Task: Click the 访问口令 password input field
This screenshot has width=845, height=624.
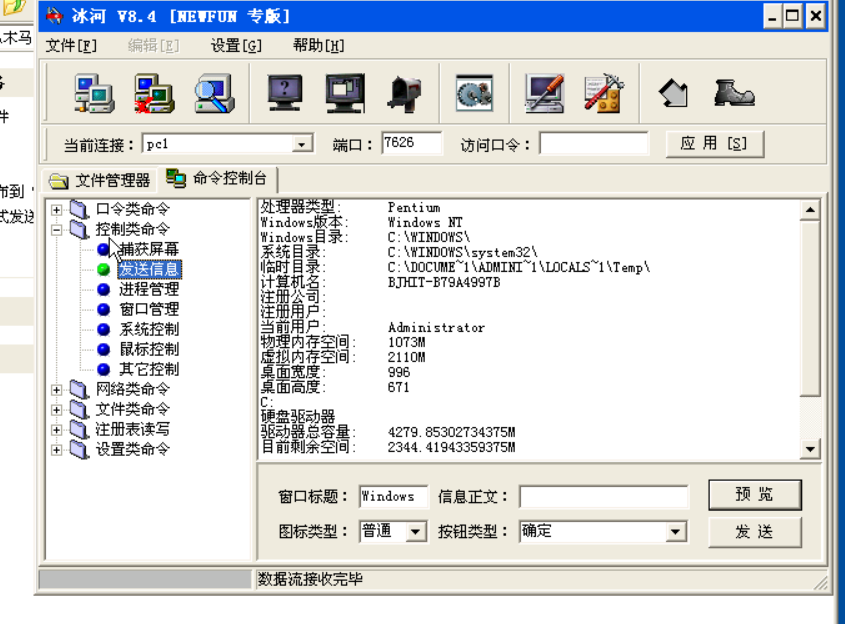Action: coord(594,144)
